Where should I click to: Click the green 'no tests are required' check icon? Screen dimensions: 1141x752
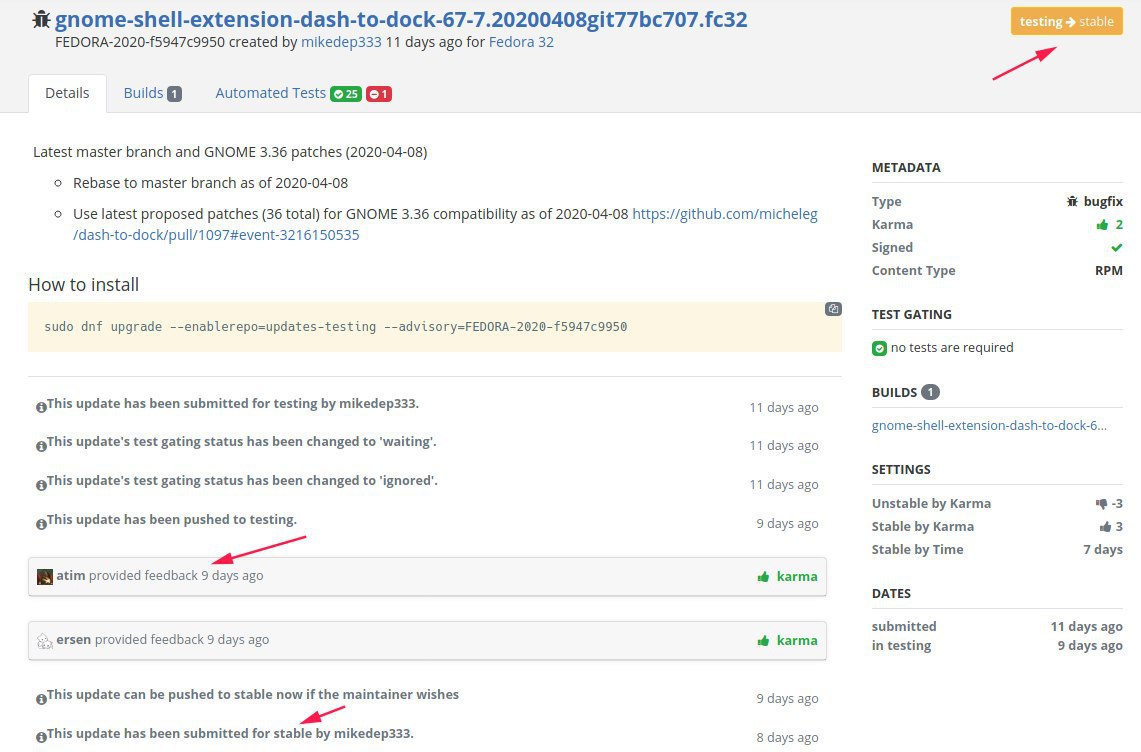879,348
